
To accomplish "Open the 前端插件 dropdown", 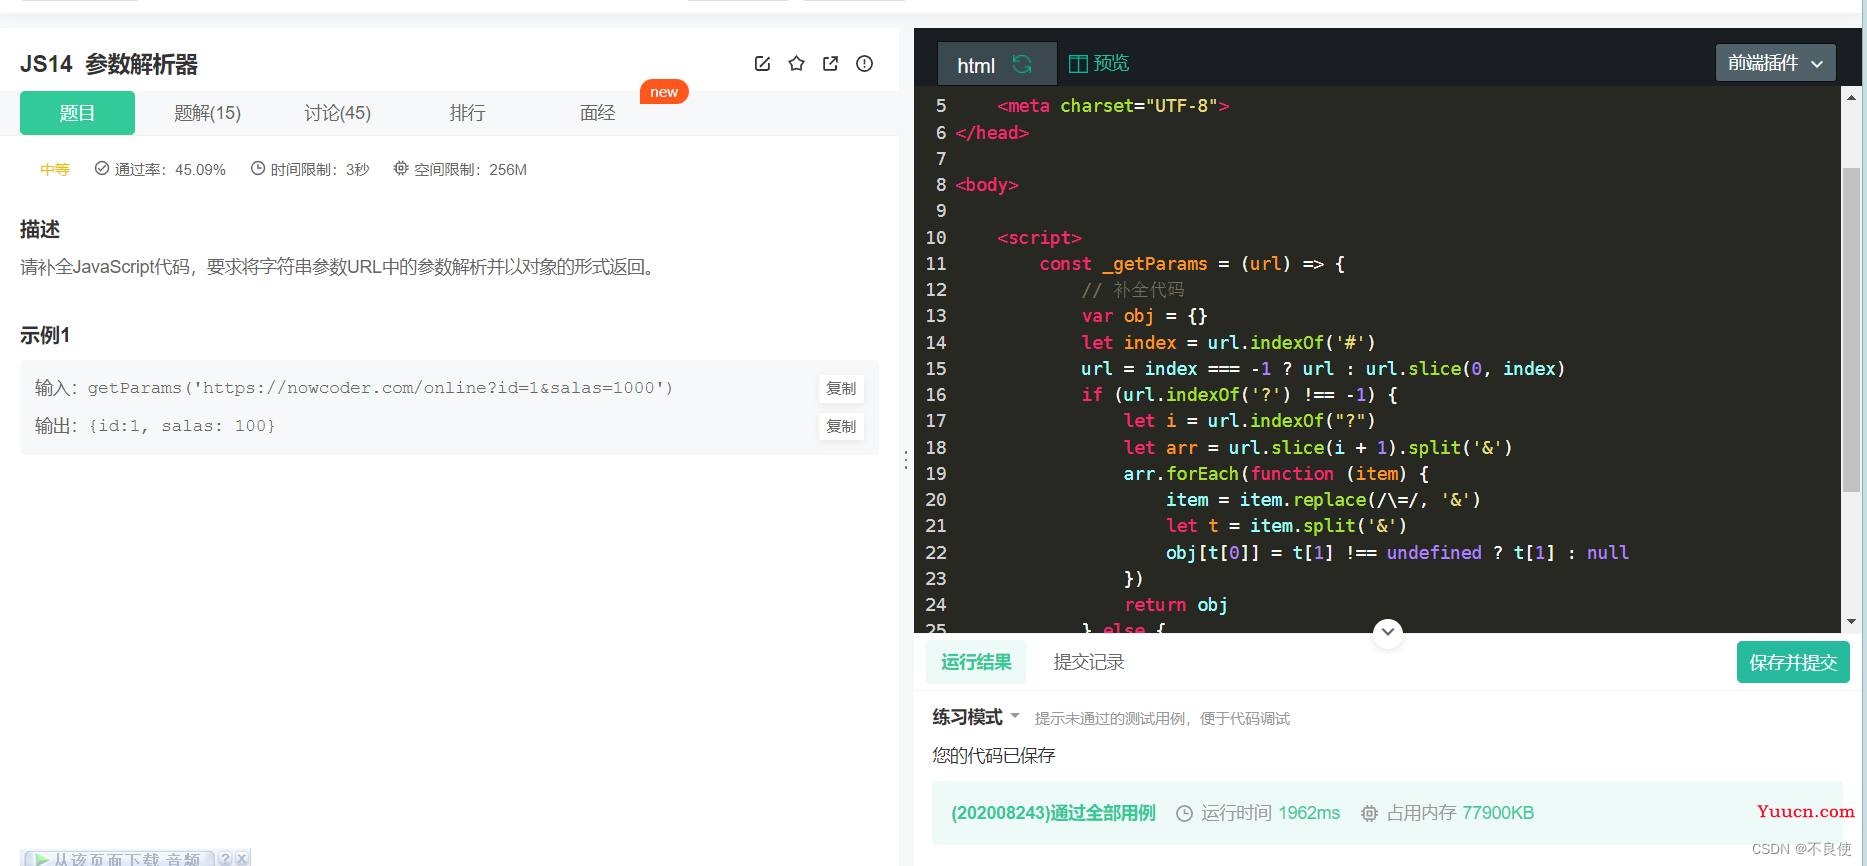I will [1775, 63].
